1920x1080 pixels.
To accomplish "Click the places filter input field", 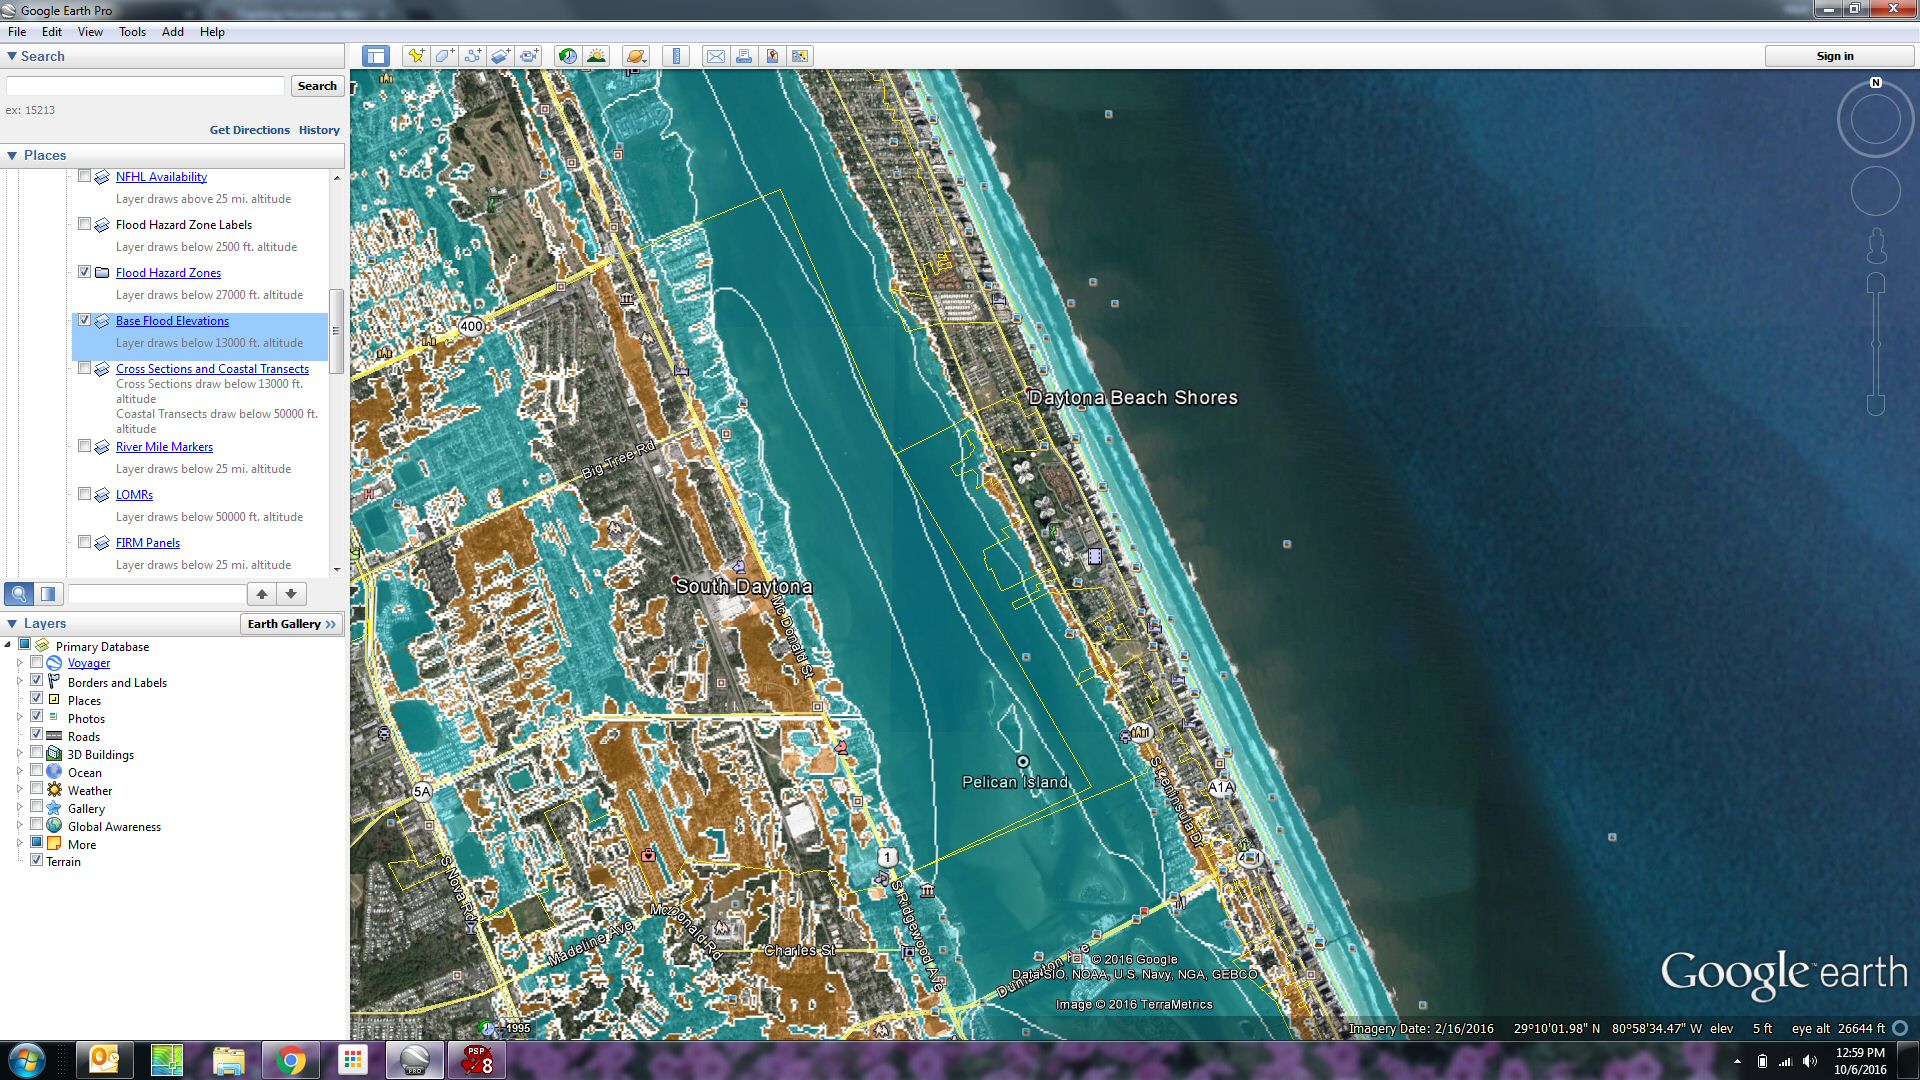I will (x=156, y=594).
